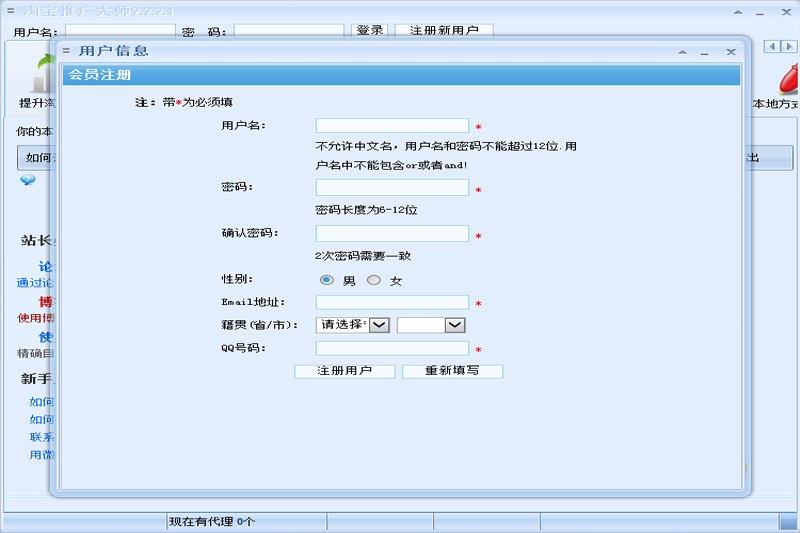This screenshot has width=800, height=533.
Task: Open the 请选择 province dropdown
Action: coord(353,325)
